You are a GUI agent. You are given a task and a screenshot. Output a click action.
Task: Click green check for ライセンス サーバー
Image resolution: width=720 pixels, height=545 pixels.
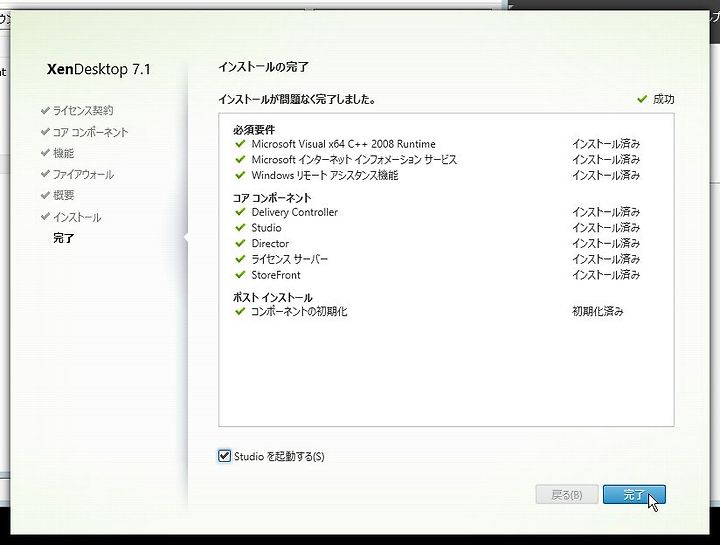(240, 259)
